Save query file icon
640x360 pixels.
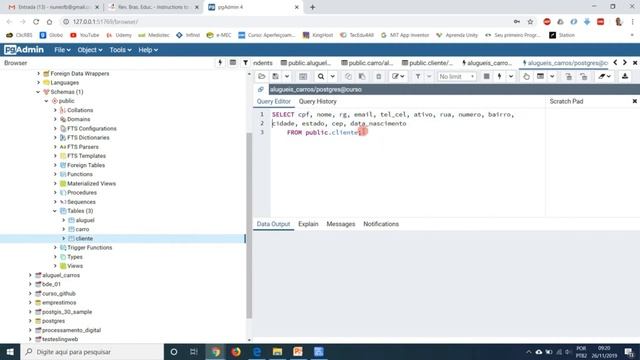coord(276,76)
